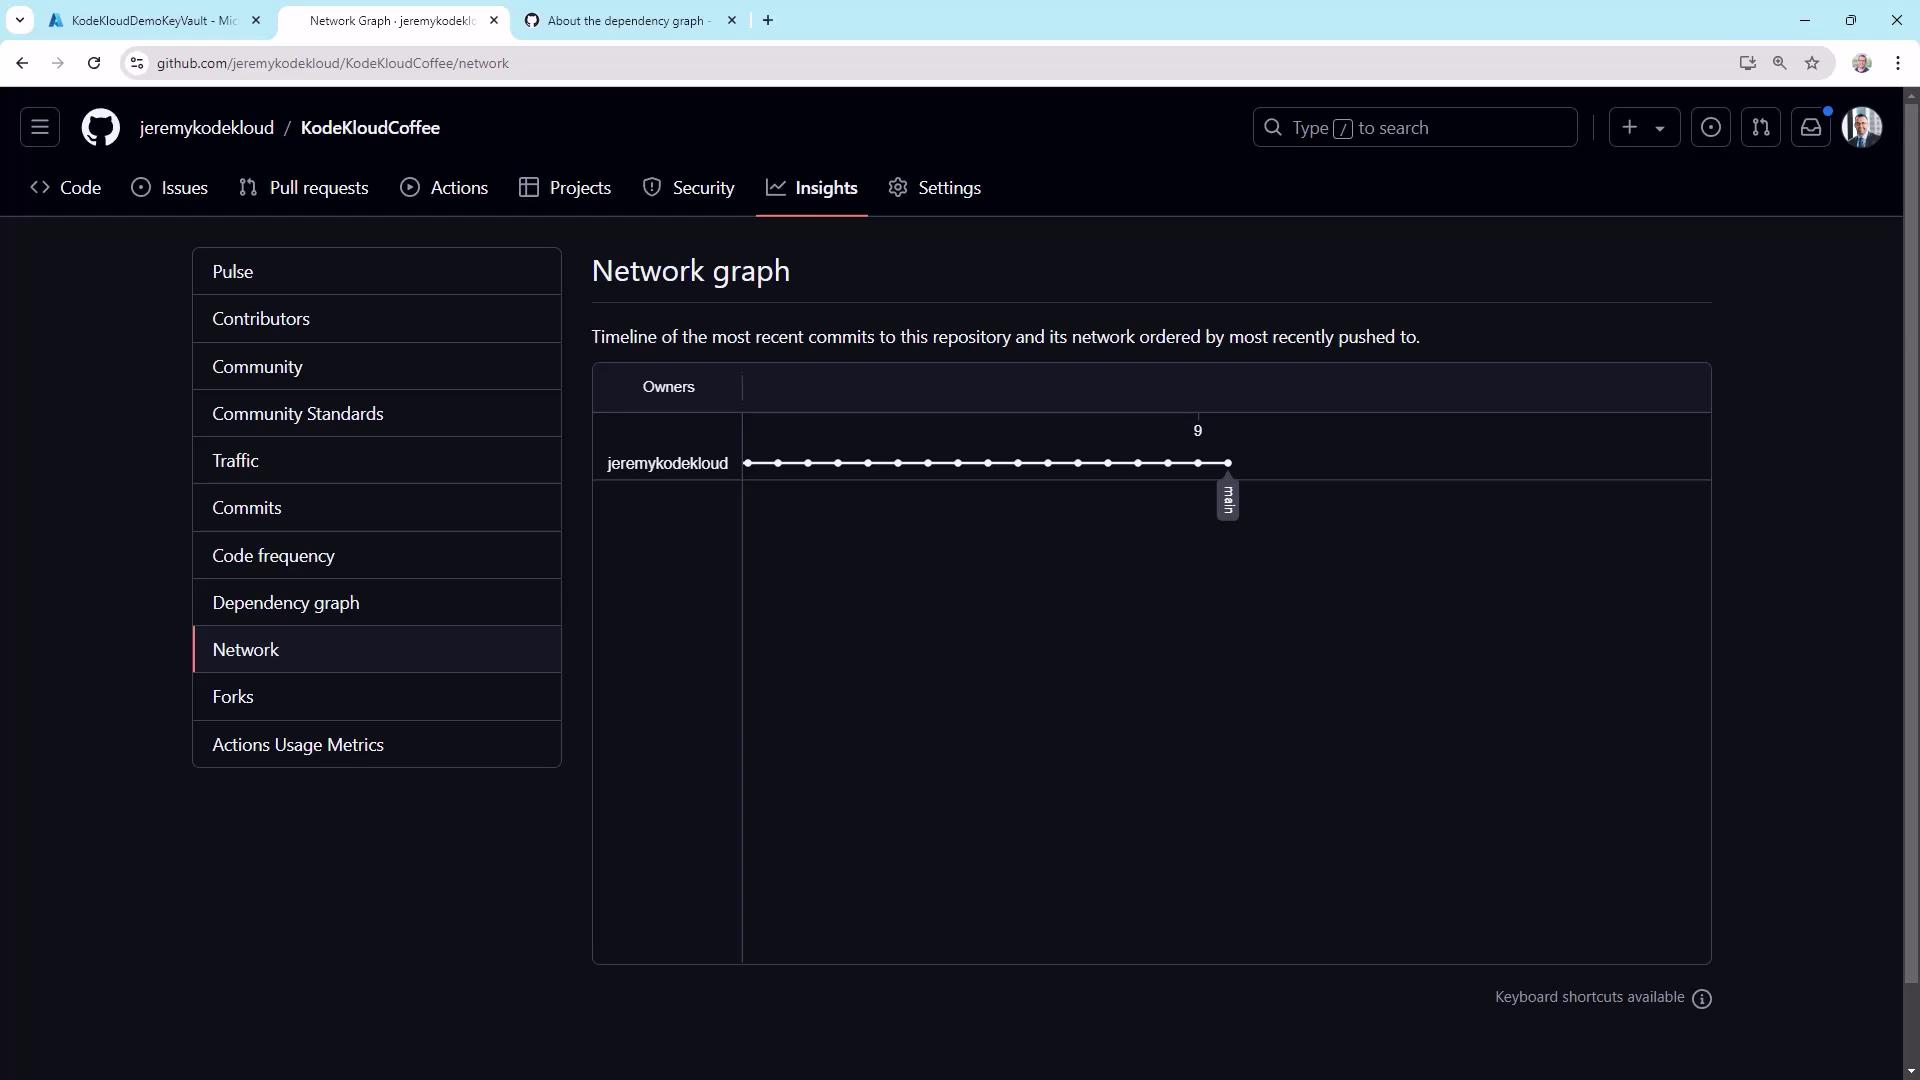Click the GitHub Octocat logo
Screen dimensions: 1920x1080
100,127
